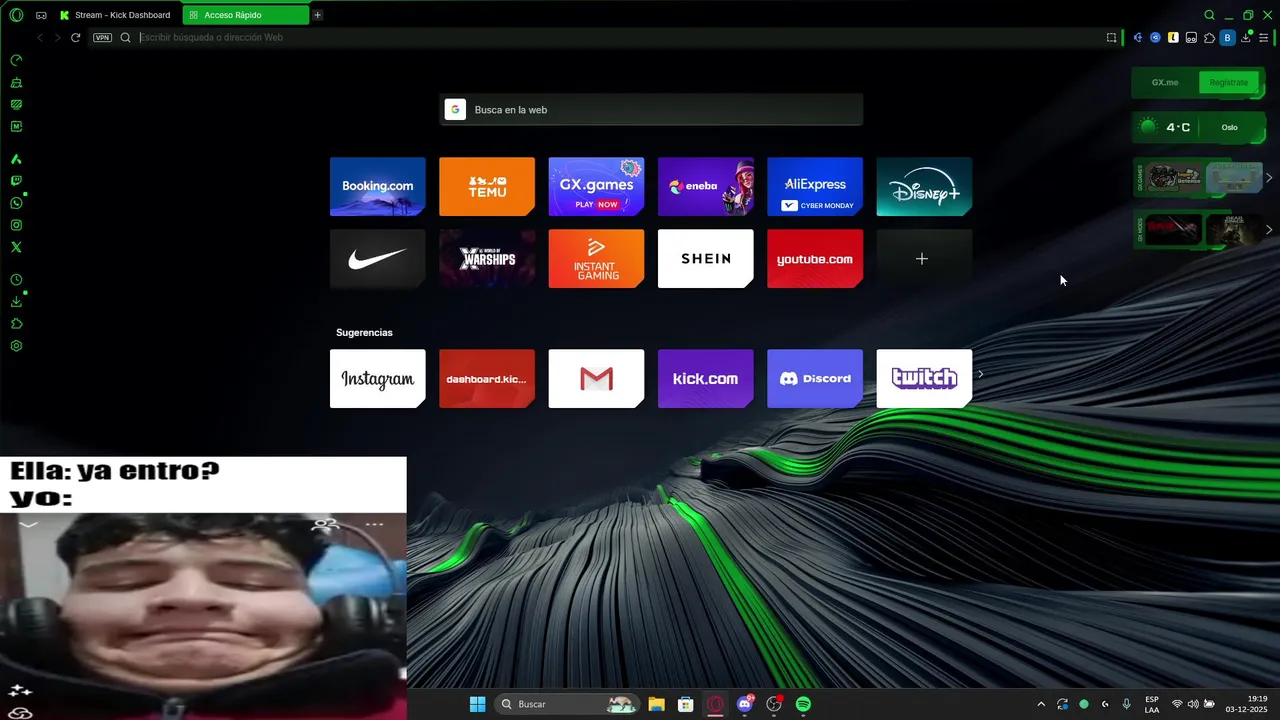The image size is (1280, 720).
Task: Select the Acceso Rápido tab
Action: point(245,15)
